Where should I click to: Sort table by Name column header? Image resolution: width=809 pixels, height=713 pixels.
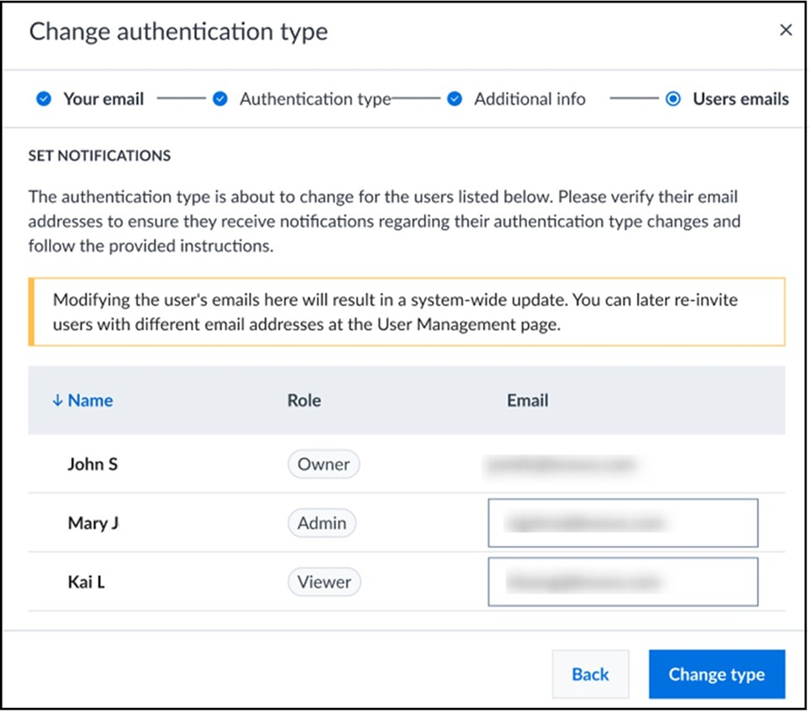point(90,400)
